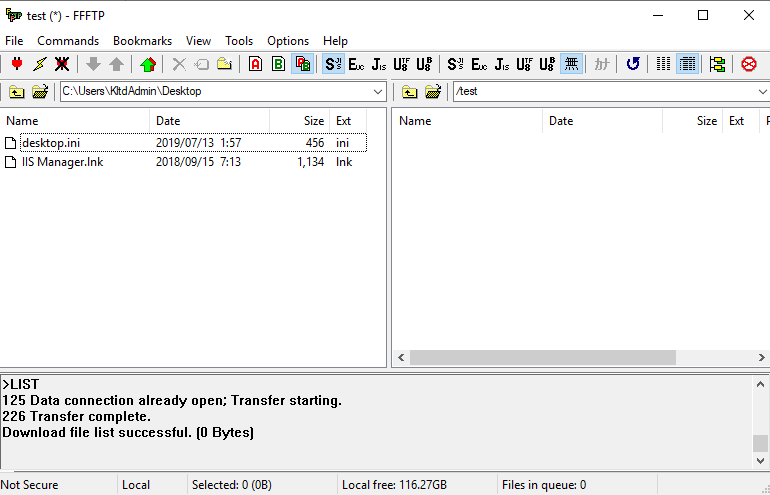Select ASCII transfer mode (red A)
770x495 pixels.
(255, 64)
